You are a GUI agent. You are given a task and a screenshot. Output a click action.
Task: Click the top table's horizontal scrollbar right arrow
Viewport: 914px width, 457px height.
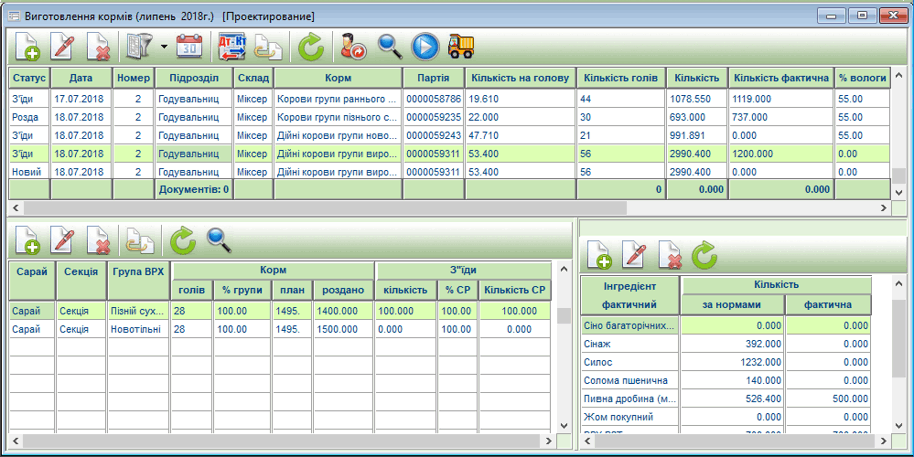click(883, 208)
